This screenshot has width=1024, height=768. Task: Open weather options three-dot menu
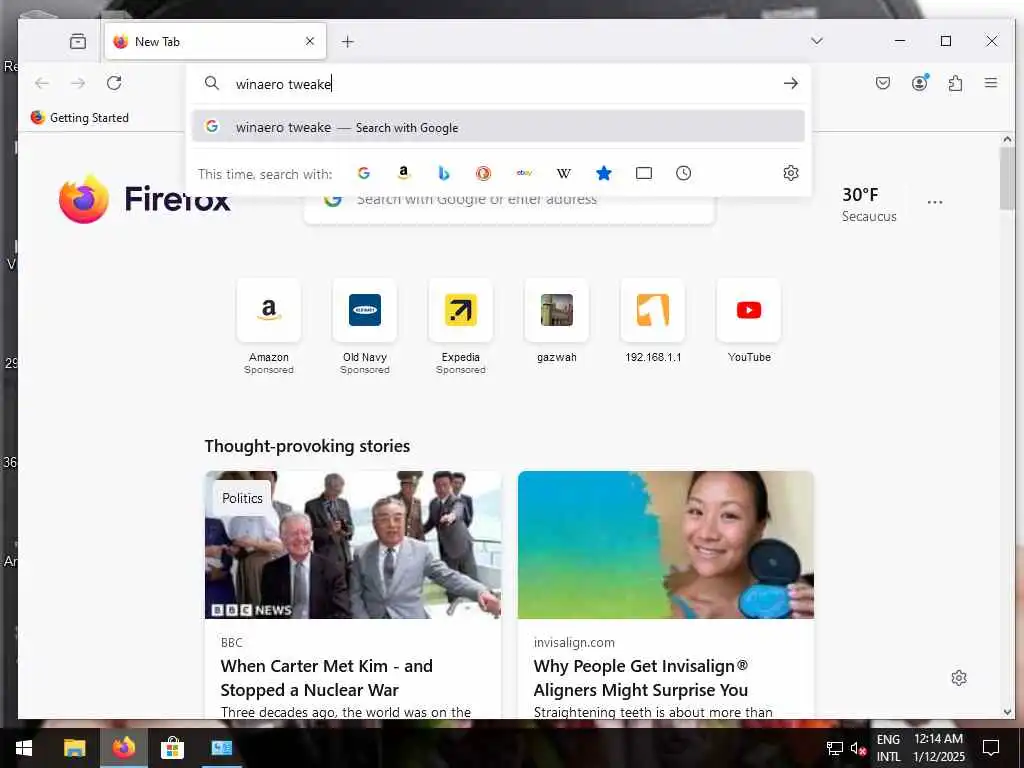[x=935, y=202]
